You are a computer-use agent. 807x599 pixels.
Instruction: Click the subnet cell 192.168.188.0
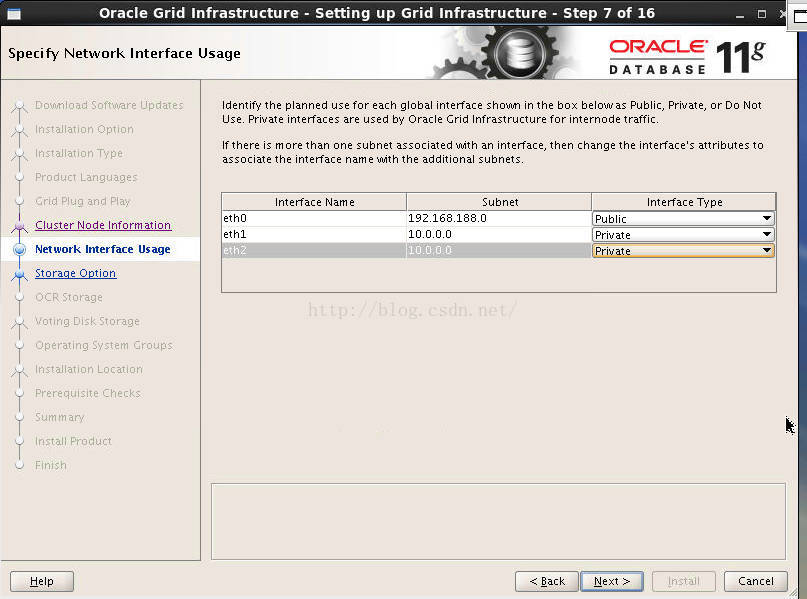(499, 218)
